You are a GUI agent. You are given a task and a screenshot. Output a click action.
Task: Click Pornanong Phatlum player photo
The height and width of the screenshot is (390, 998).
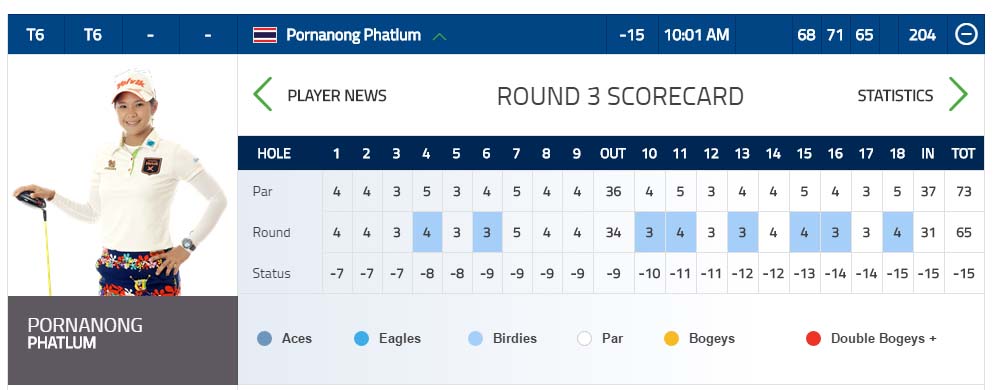click(x=122, y=181)
